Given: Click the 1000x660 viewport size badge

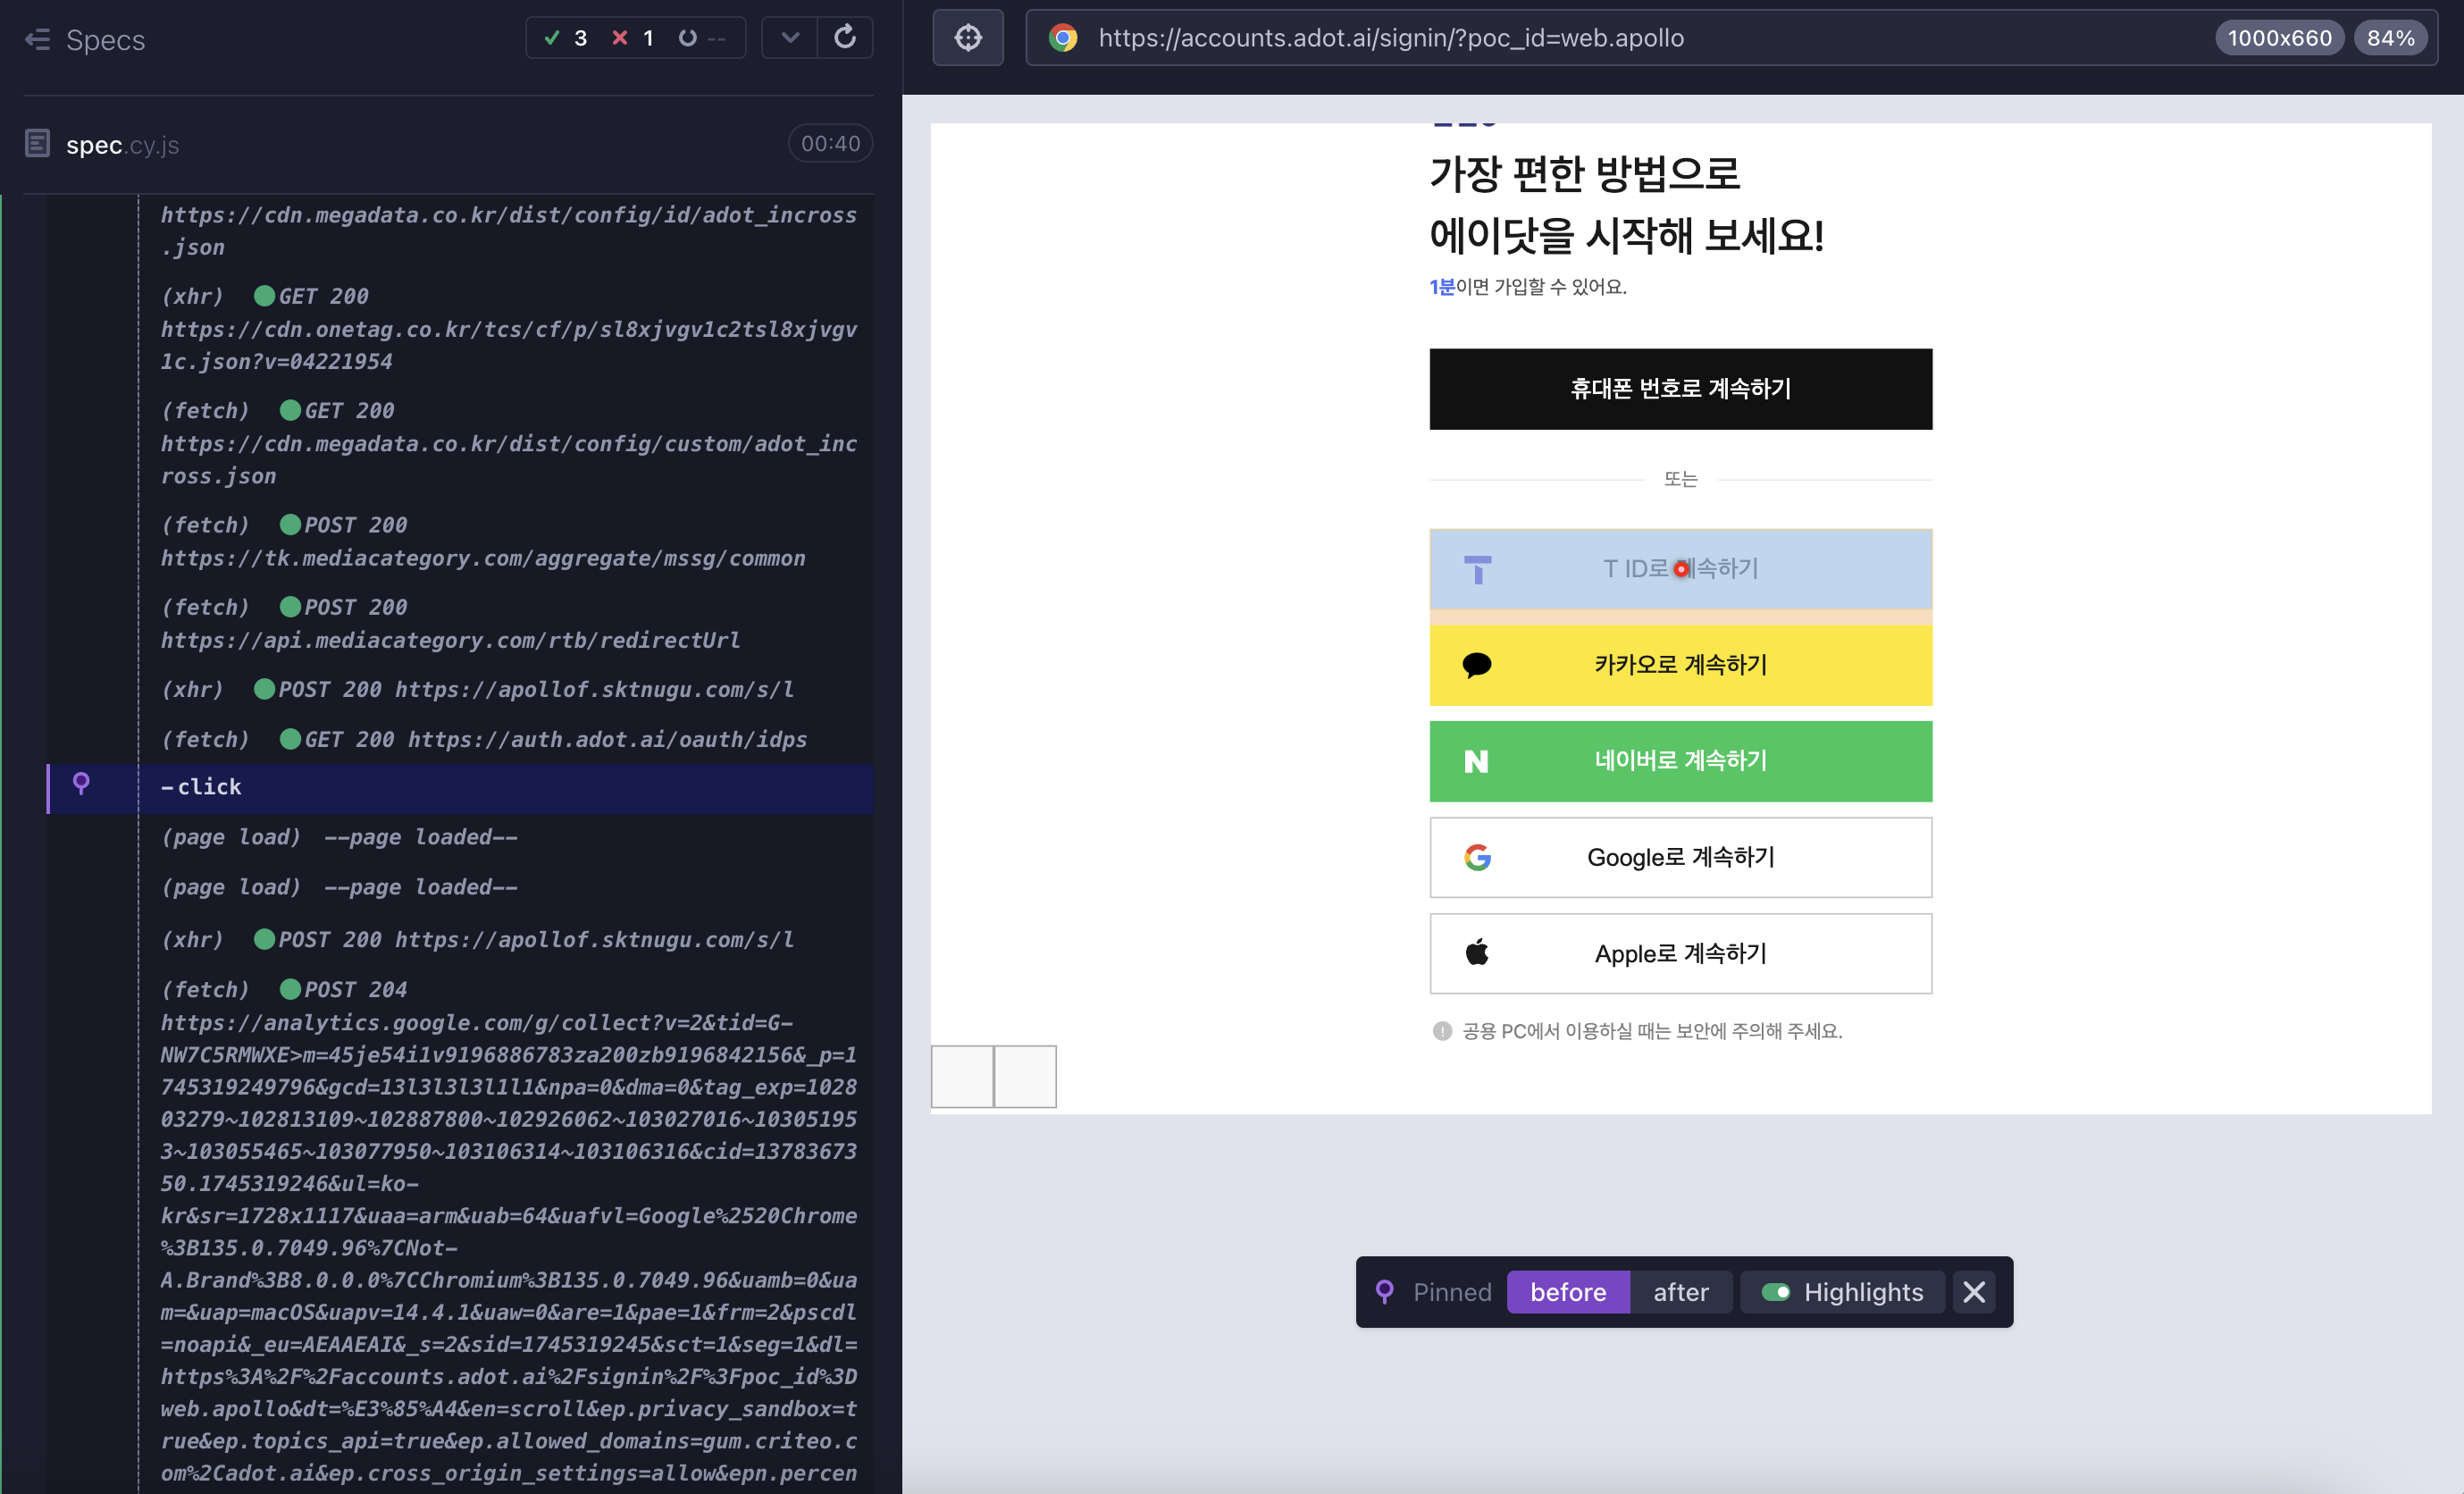Looking at the screenshot, I should [2279, 38].
